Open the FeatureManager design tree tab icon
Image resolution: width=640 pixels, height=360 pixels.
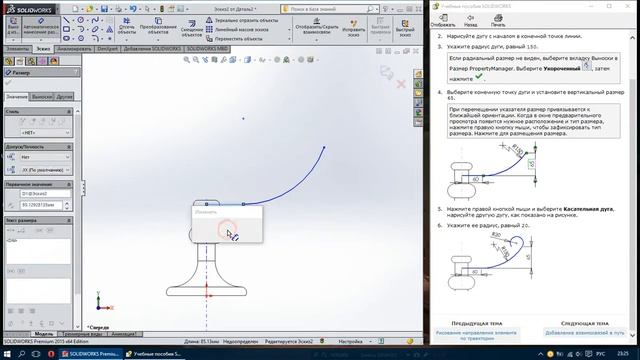click(x=9, y=61)
